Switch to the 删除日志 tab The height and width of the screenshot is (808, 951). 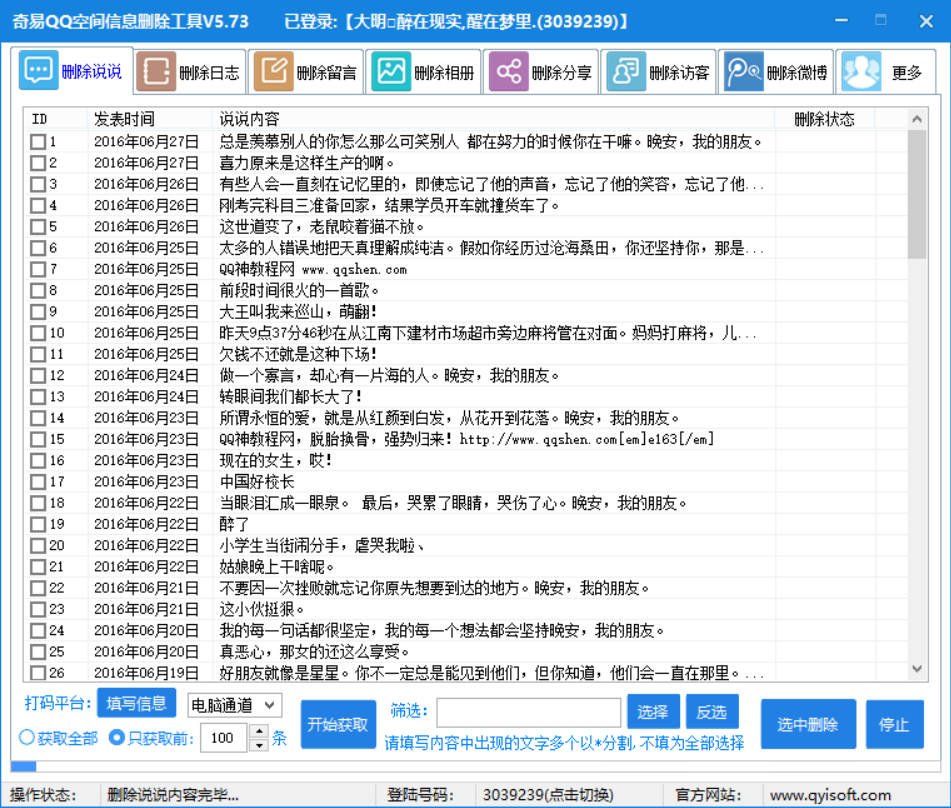point(190,72)
